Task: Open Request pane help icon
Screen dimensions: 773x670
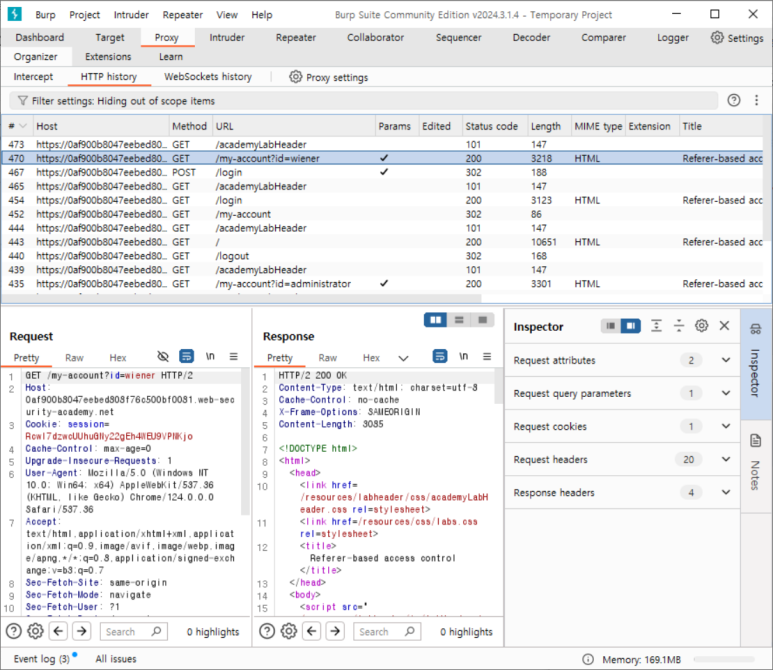Action: tap(14, 631)
